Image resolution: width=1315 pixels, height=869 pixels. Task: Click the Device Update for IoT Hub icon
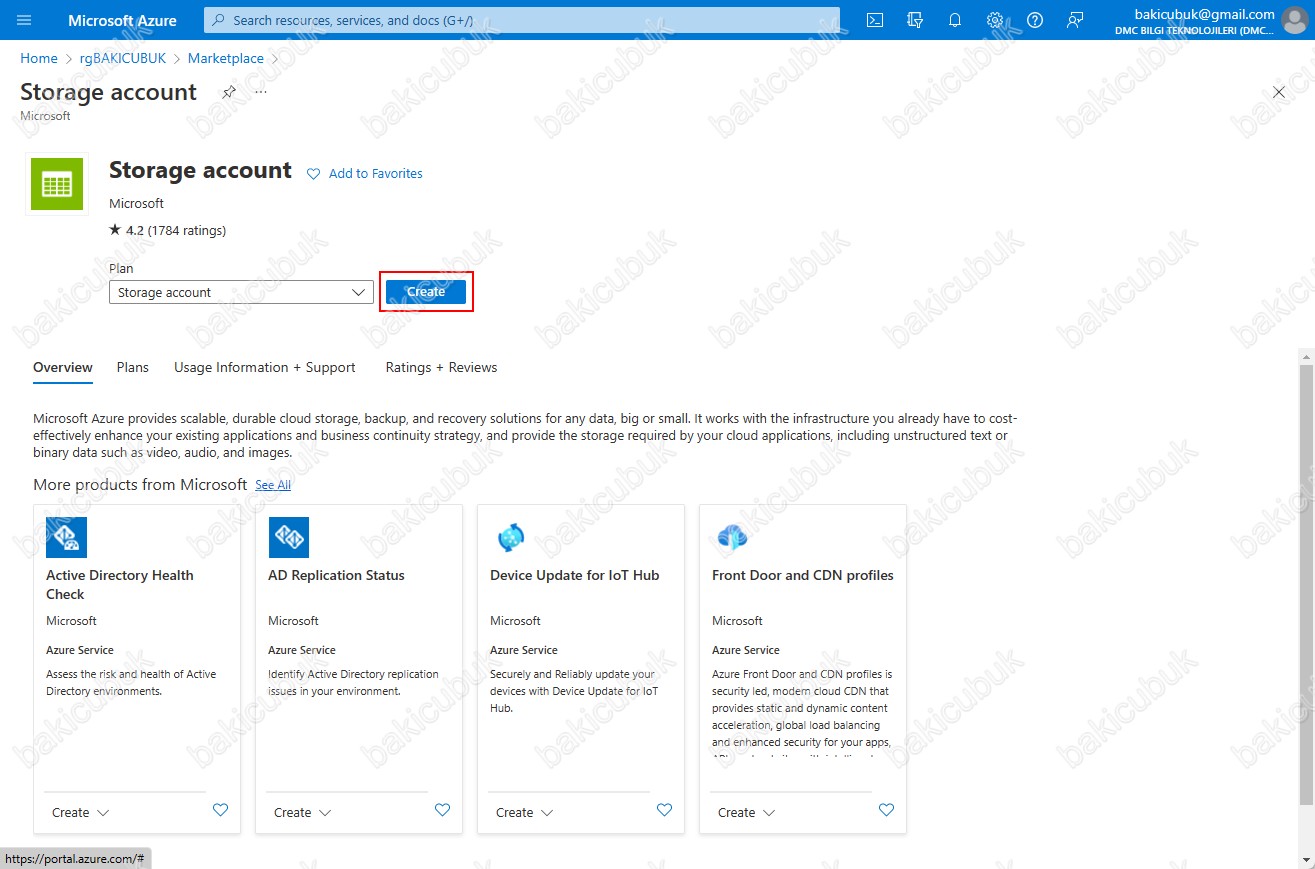tap(511, 537)
